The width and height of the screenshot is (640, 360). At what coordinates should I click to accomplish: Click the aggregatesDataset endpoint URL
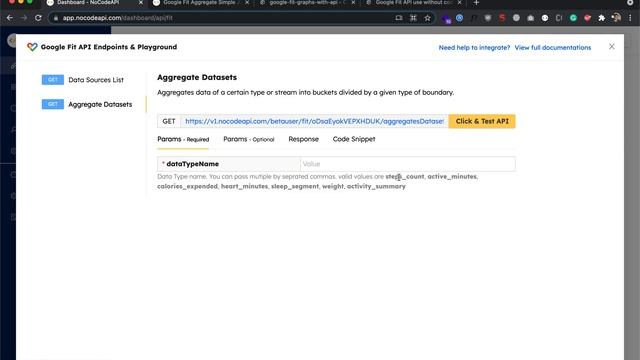coord(314,121)
